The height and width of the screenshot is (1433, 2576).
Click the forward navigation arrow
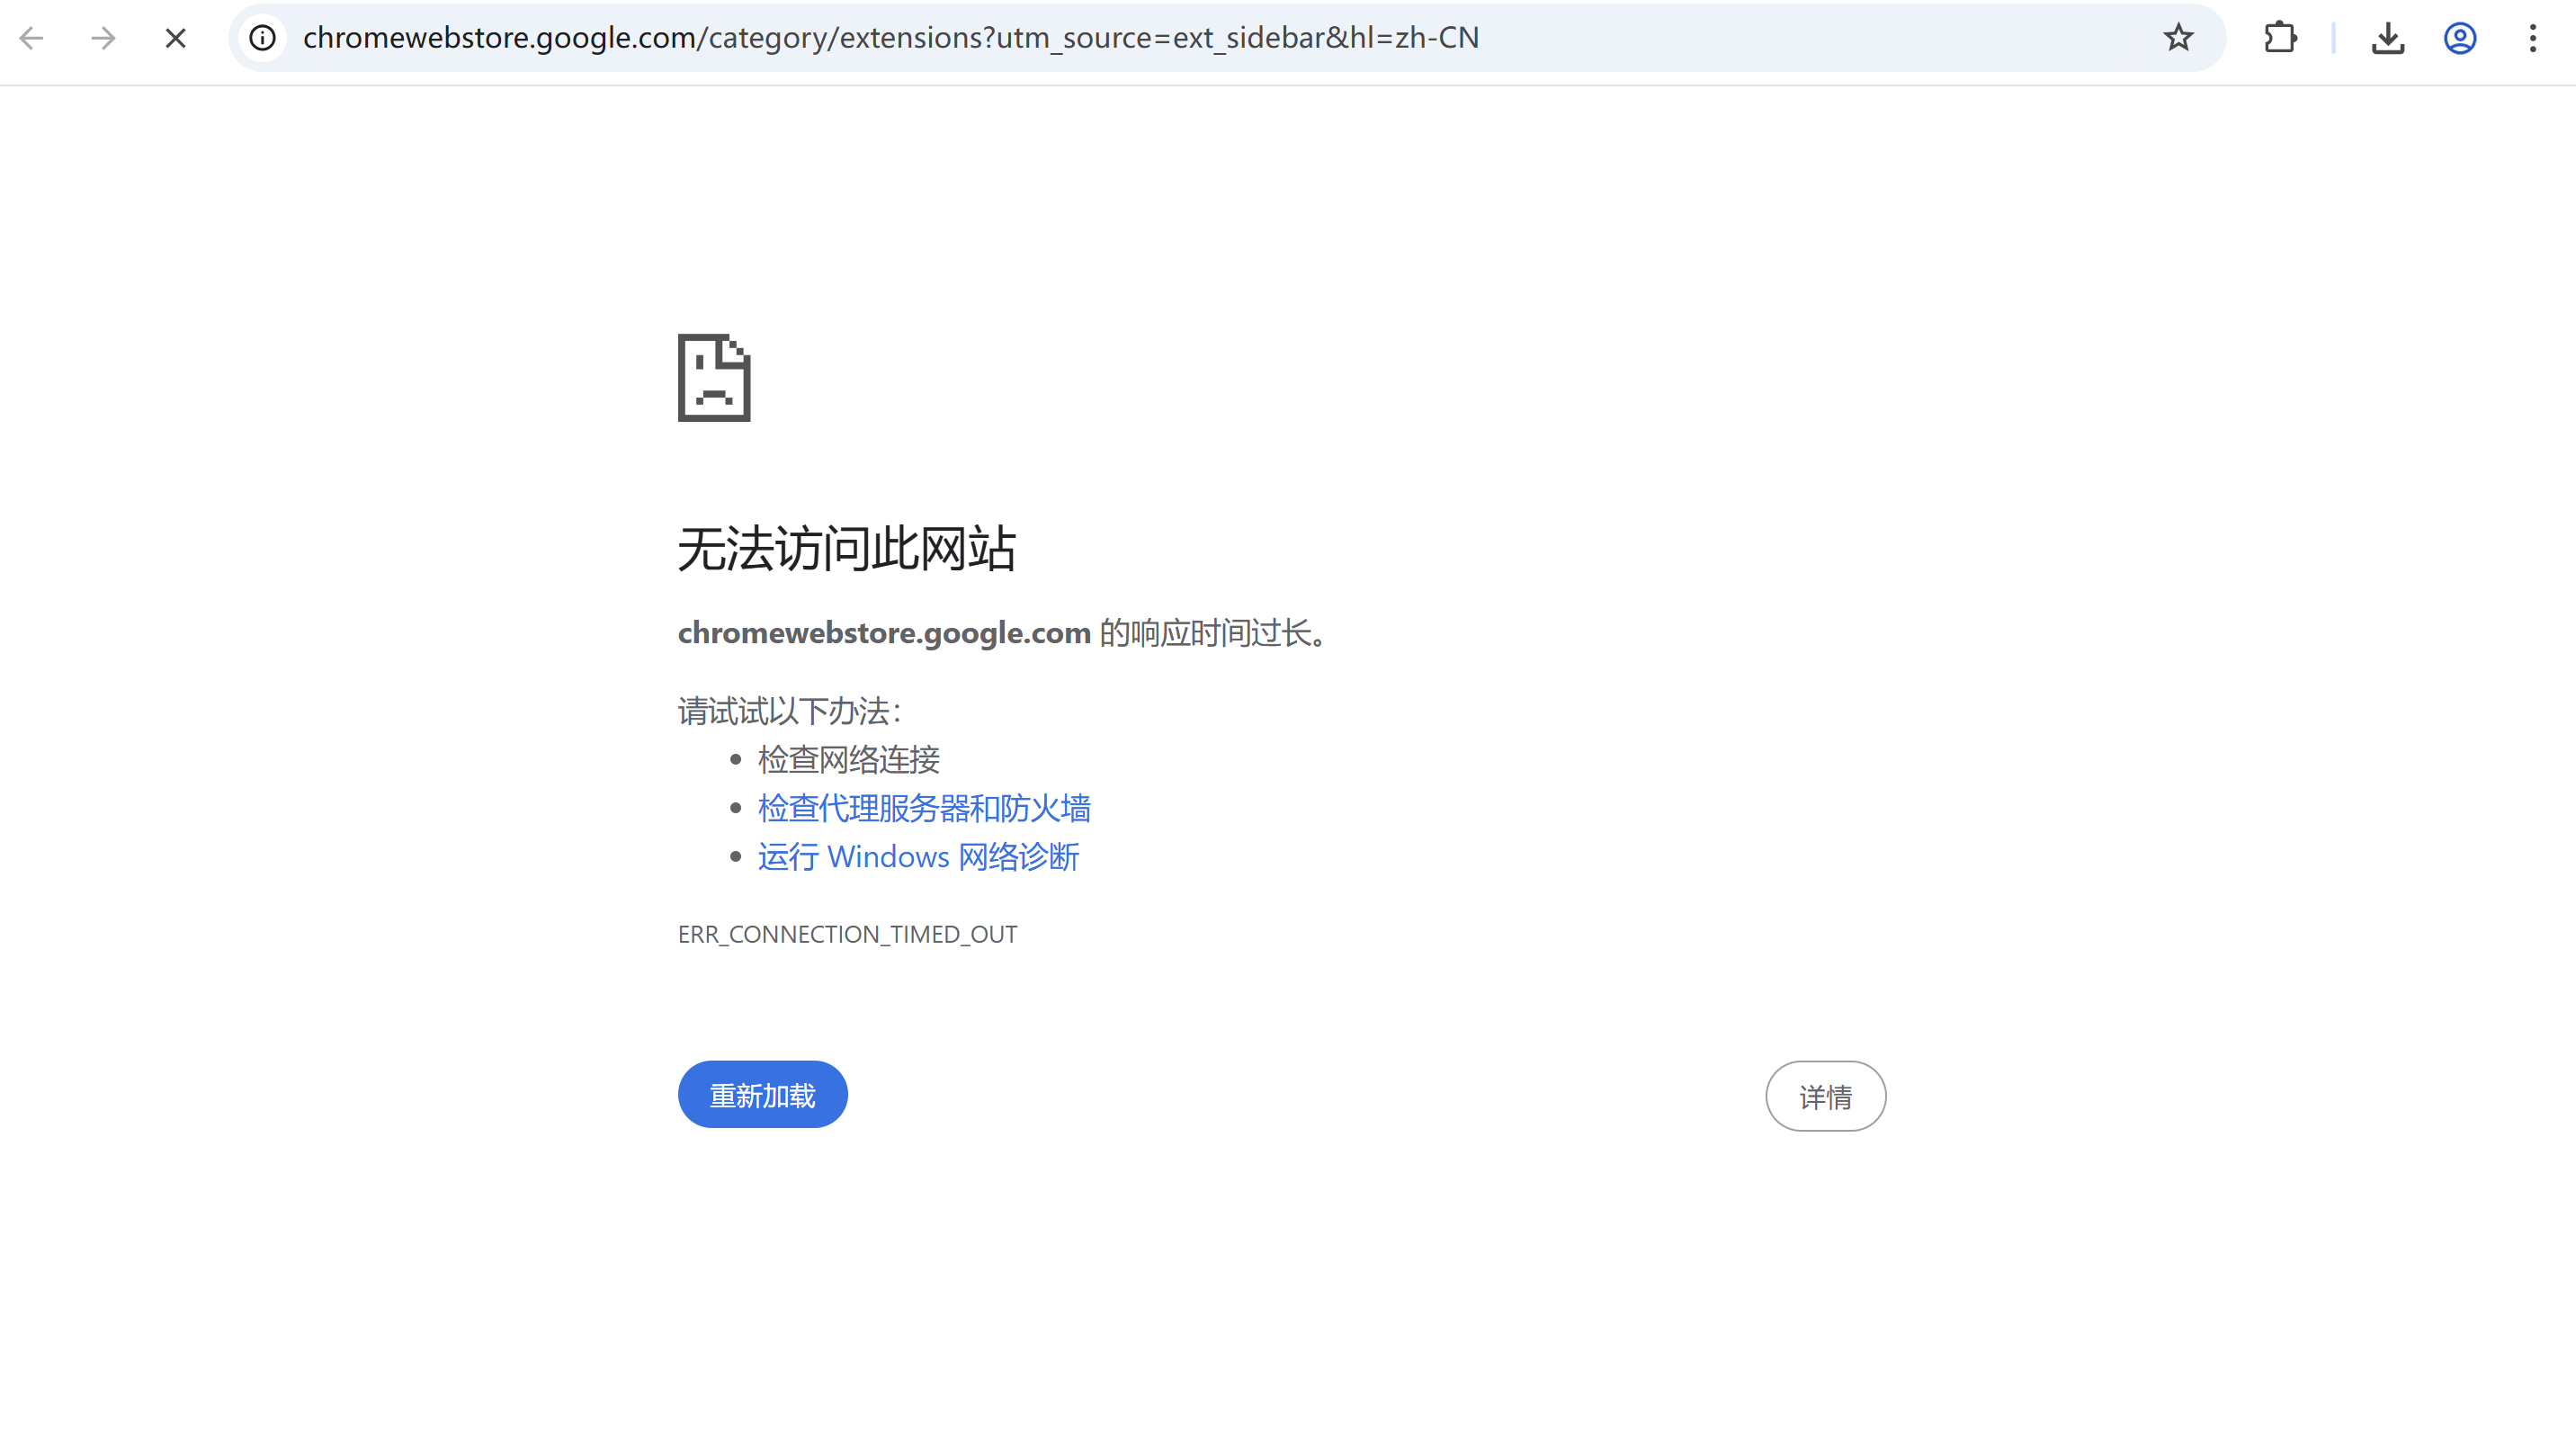pos(104,38)
